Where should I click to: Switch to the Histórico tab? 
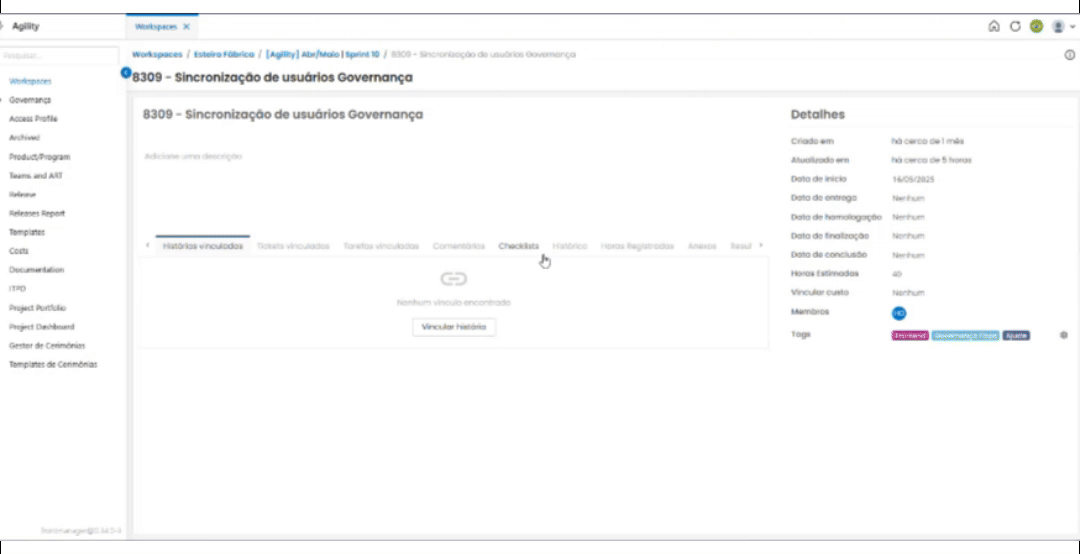570,246
